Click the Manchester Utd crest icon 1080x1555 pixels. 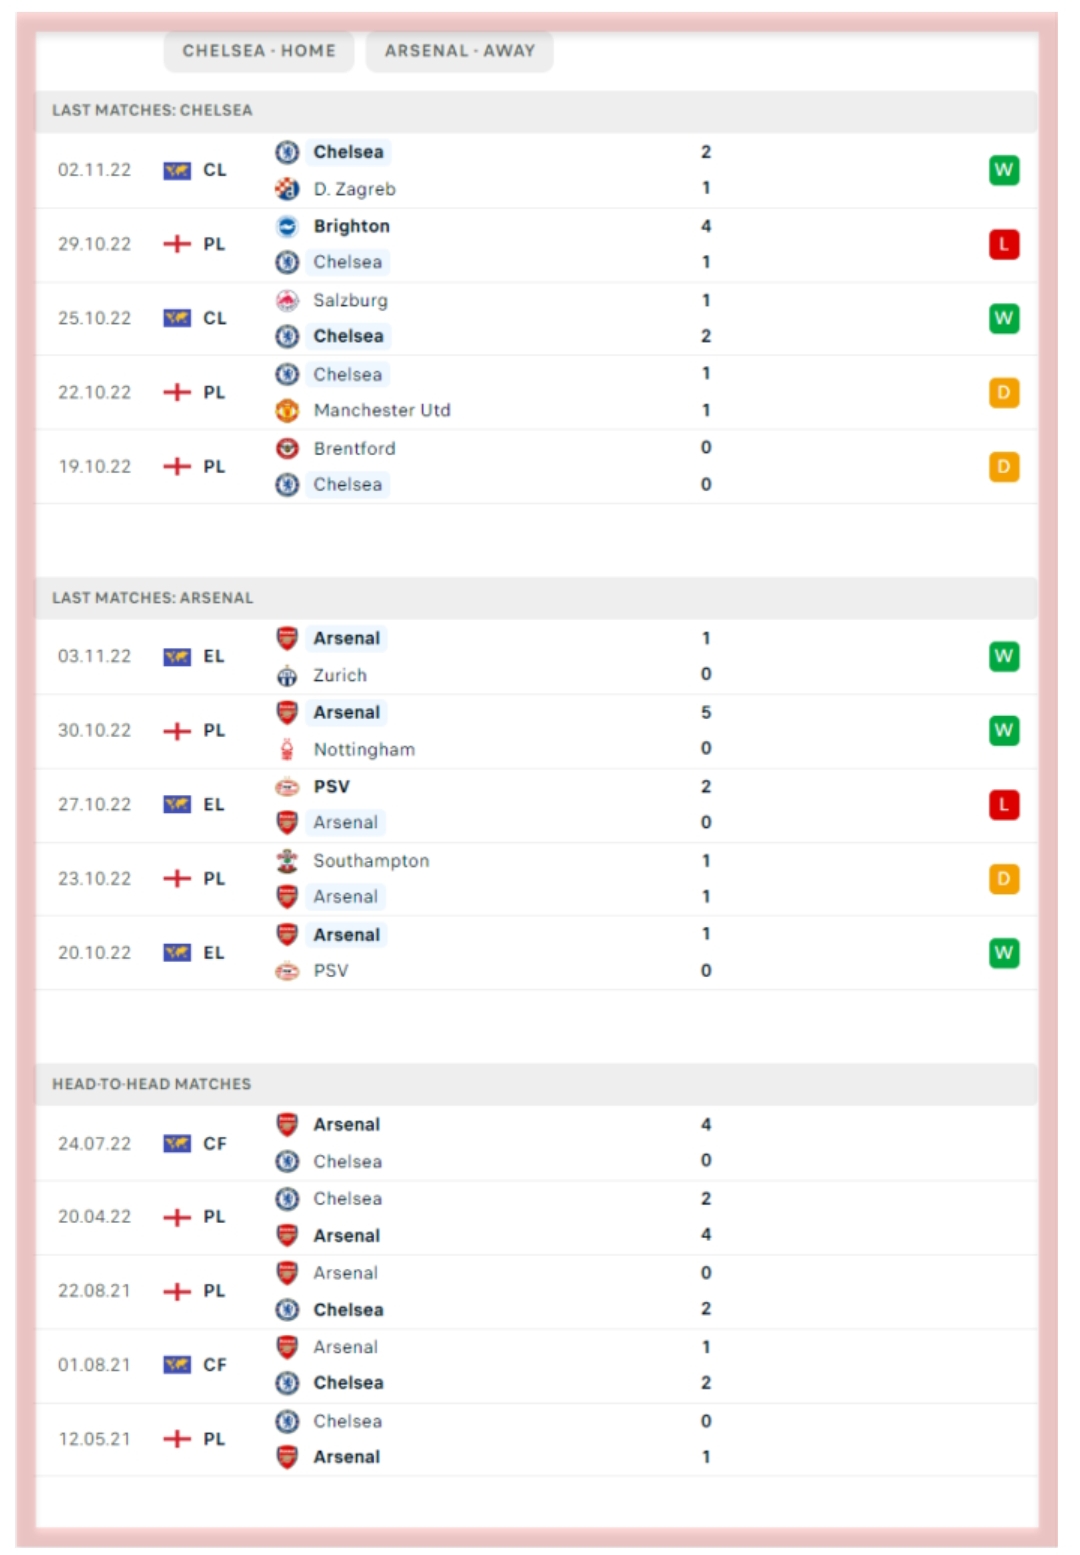click(287, 410)
